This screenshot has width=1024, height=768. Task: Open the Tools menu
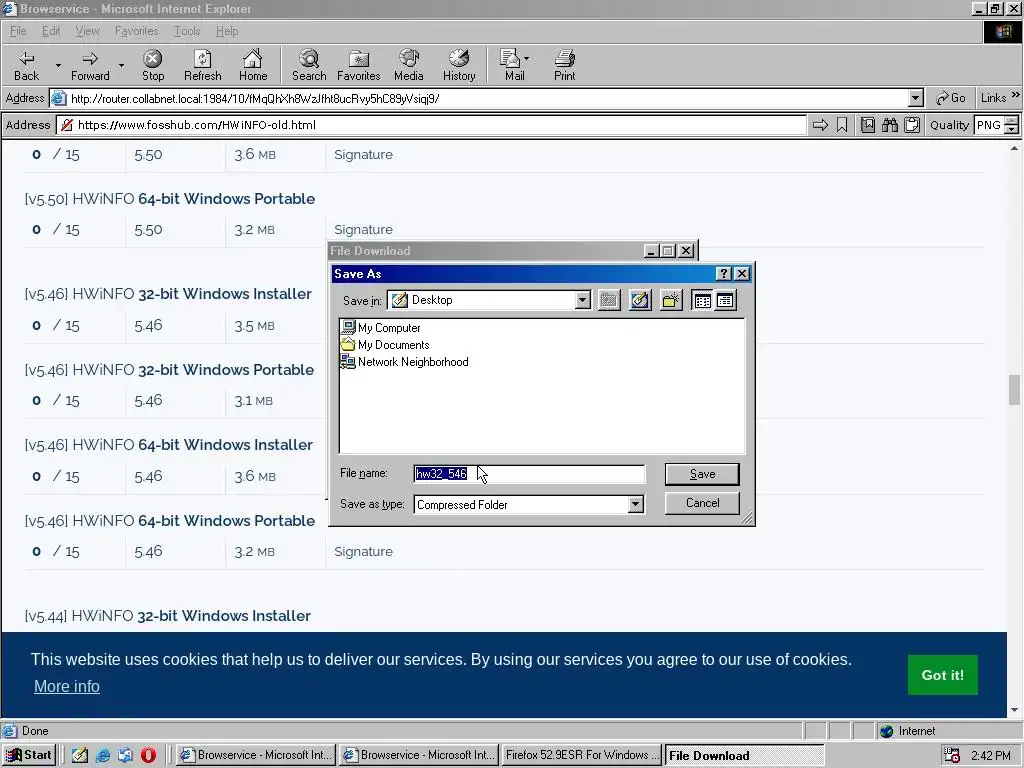point(187,31)
